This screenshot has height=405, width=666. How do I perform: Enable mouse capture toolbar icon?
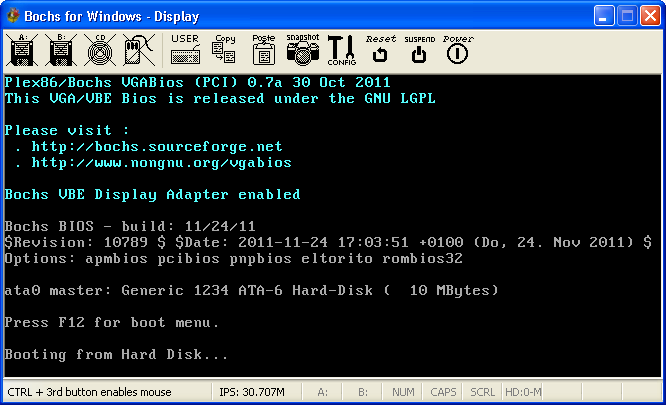coord(139,50)
